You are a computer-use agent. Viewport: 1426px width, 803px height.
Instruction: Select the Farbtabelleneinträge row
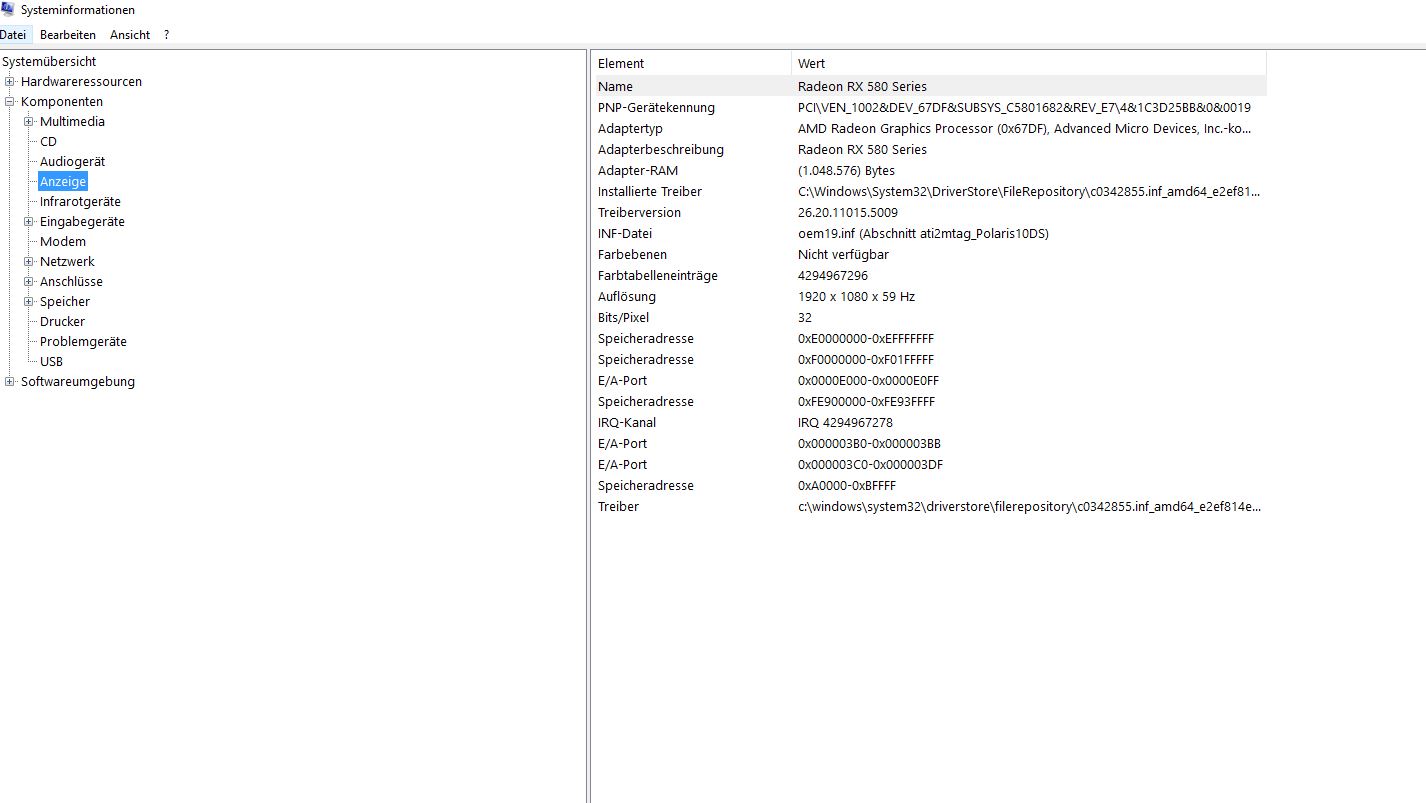[x=930, y=275]
